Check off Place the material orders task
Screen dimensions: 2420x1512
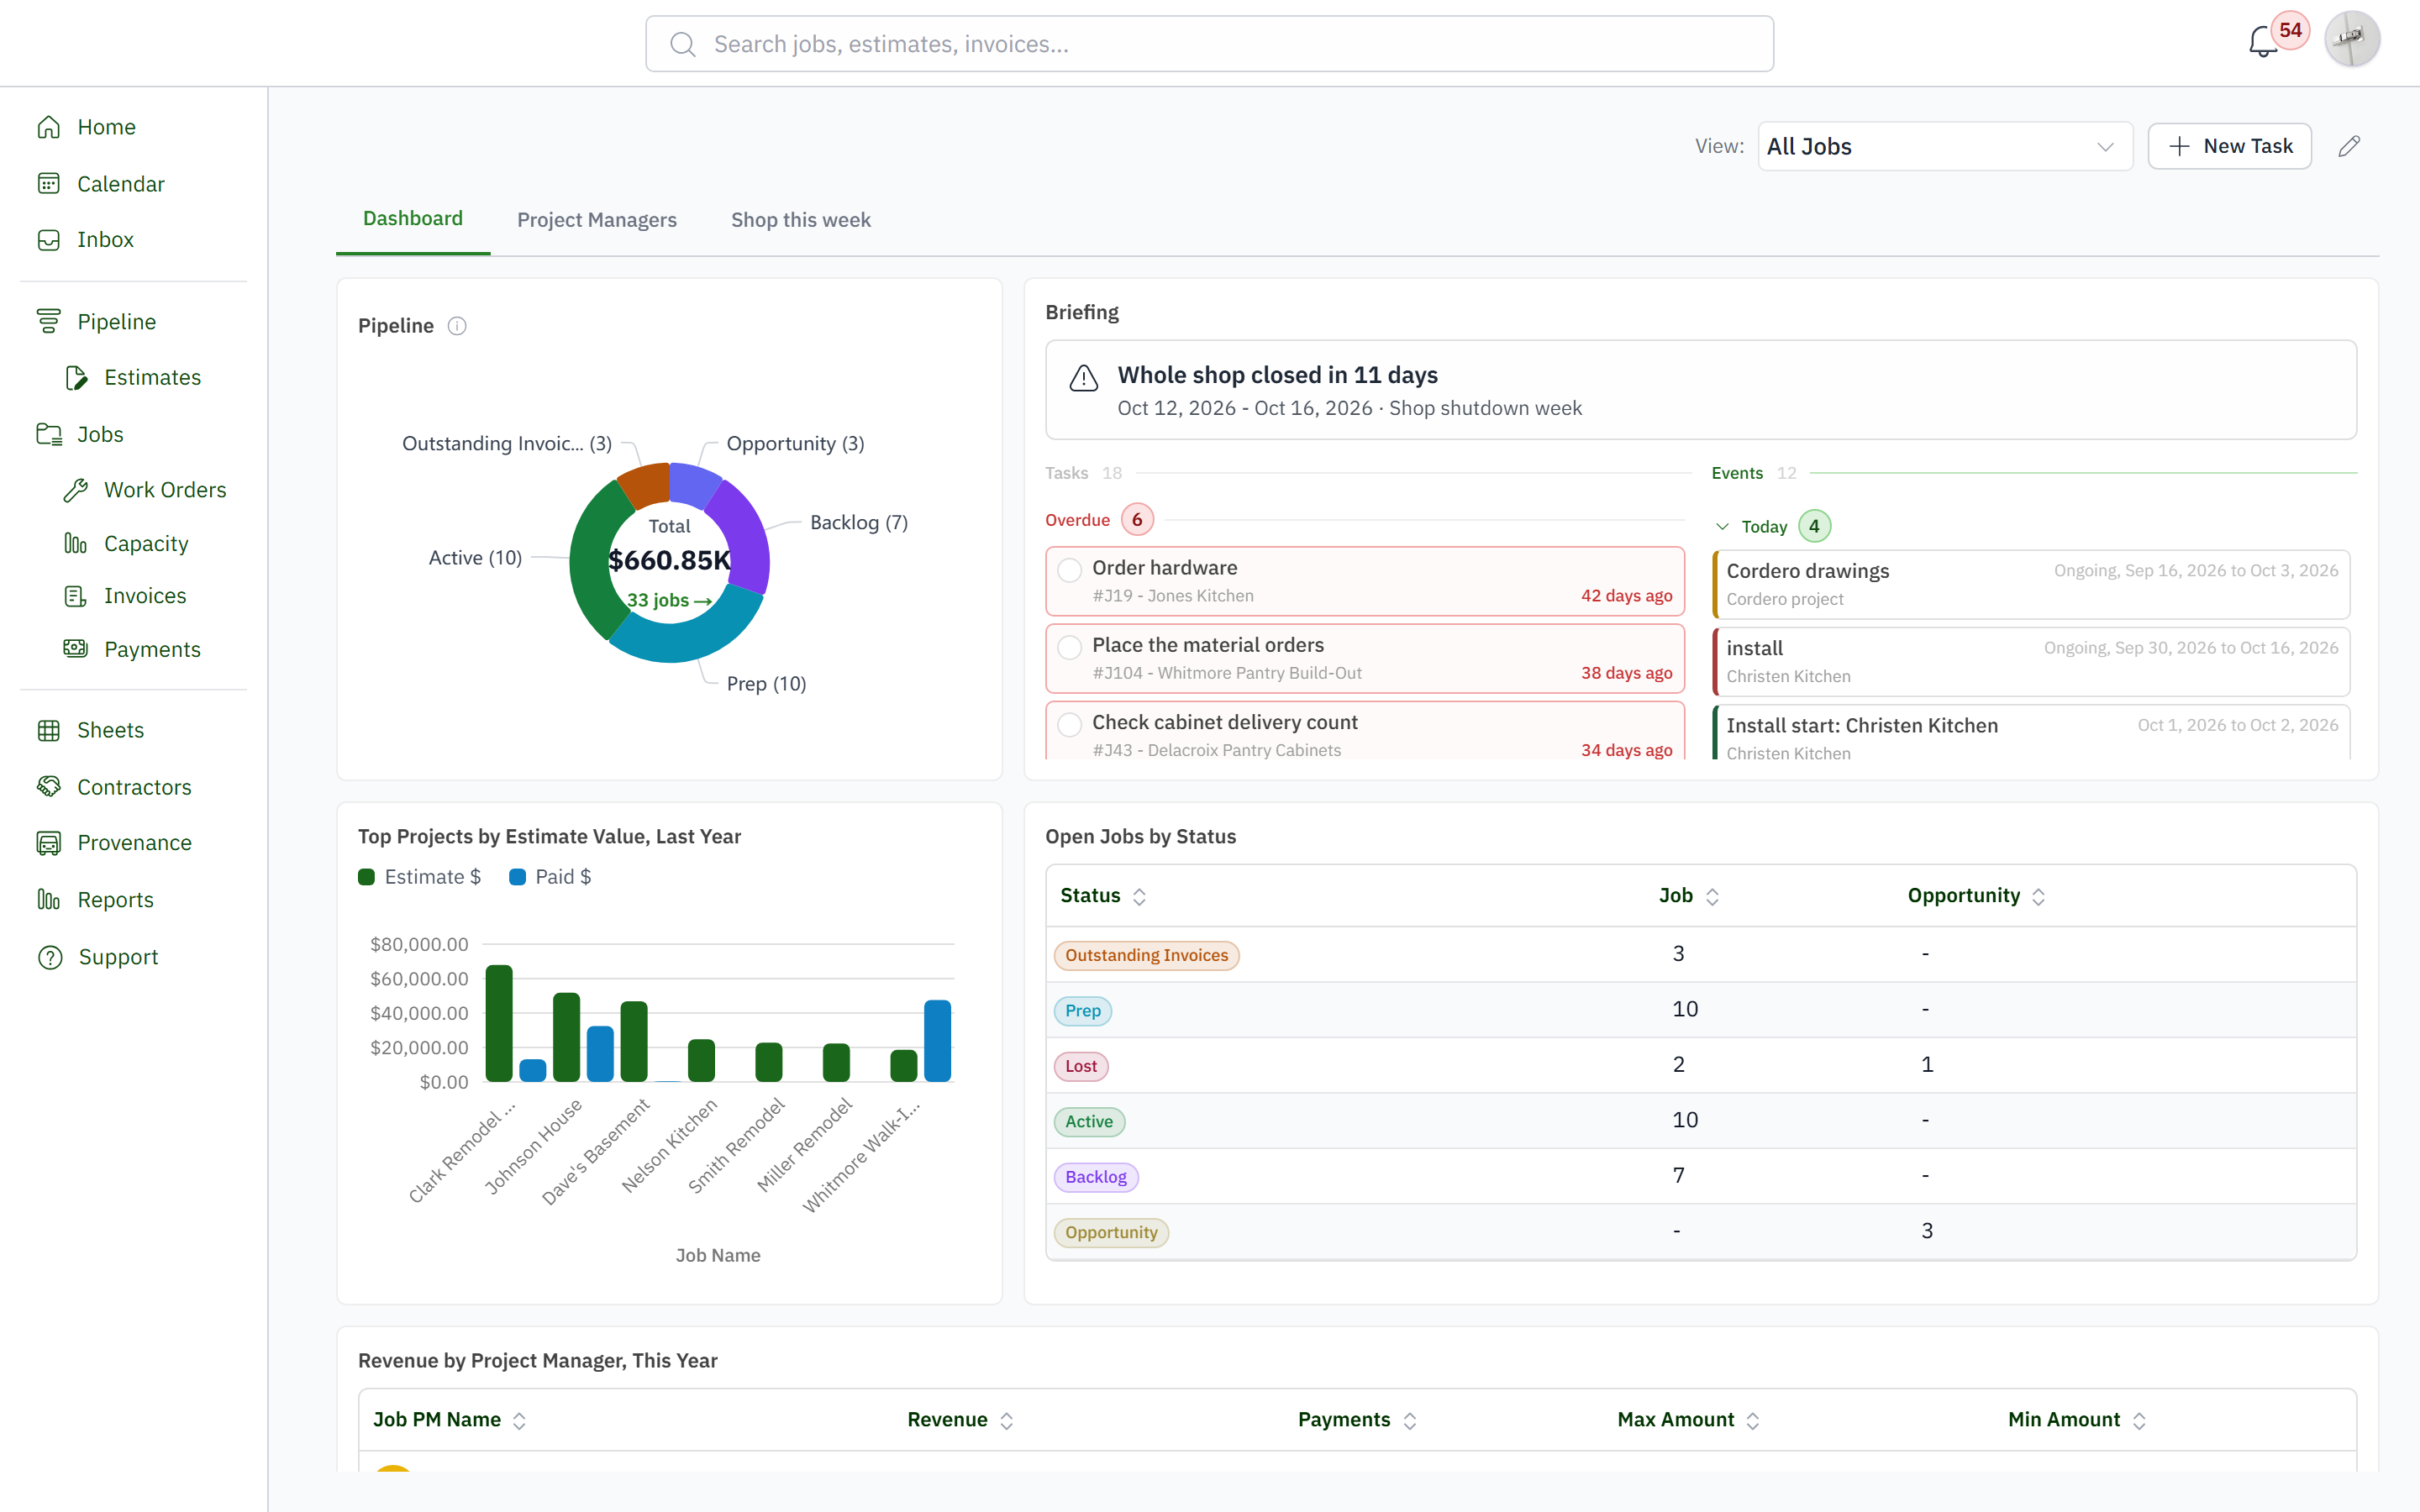point(1070,647)
